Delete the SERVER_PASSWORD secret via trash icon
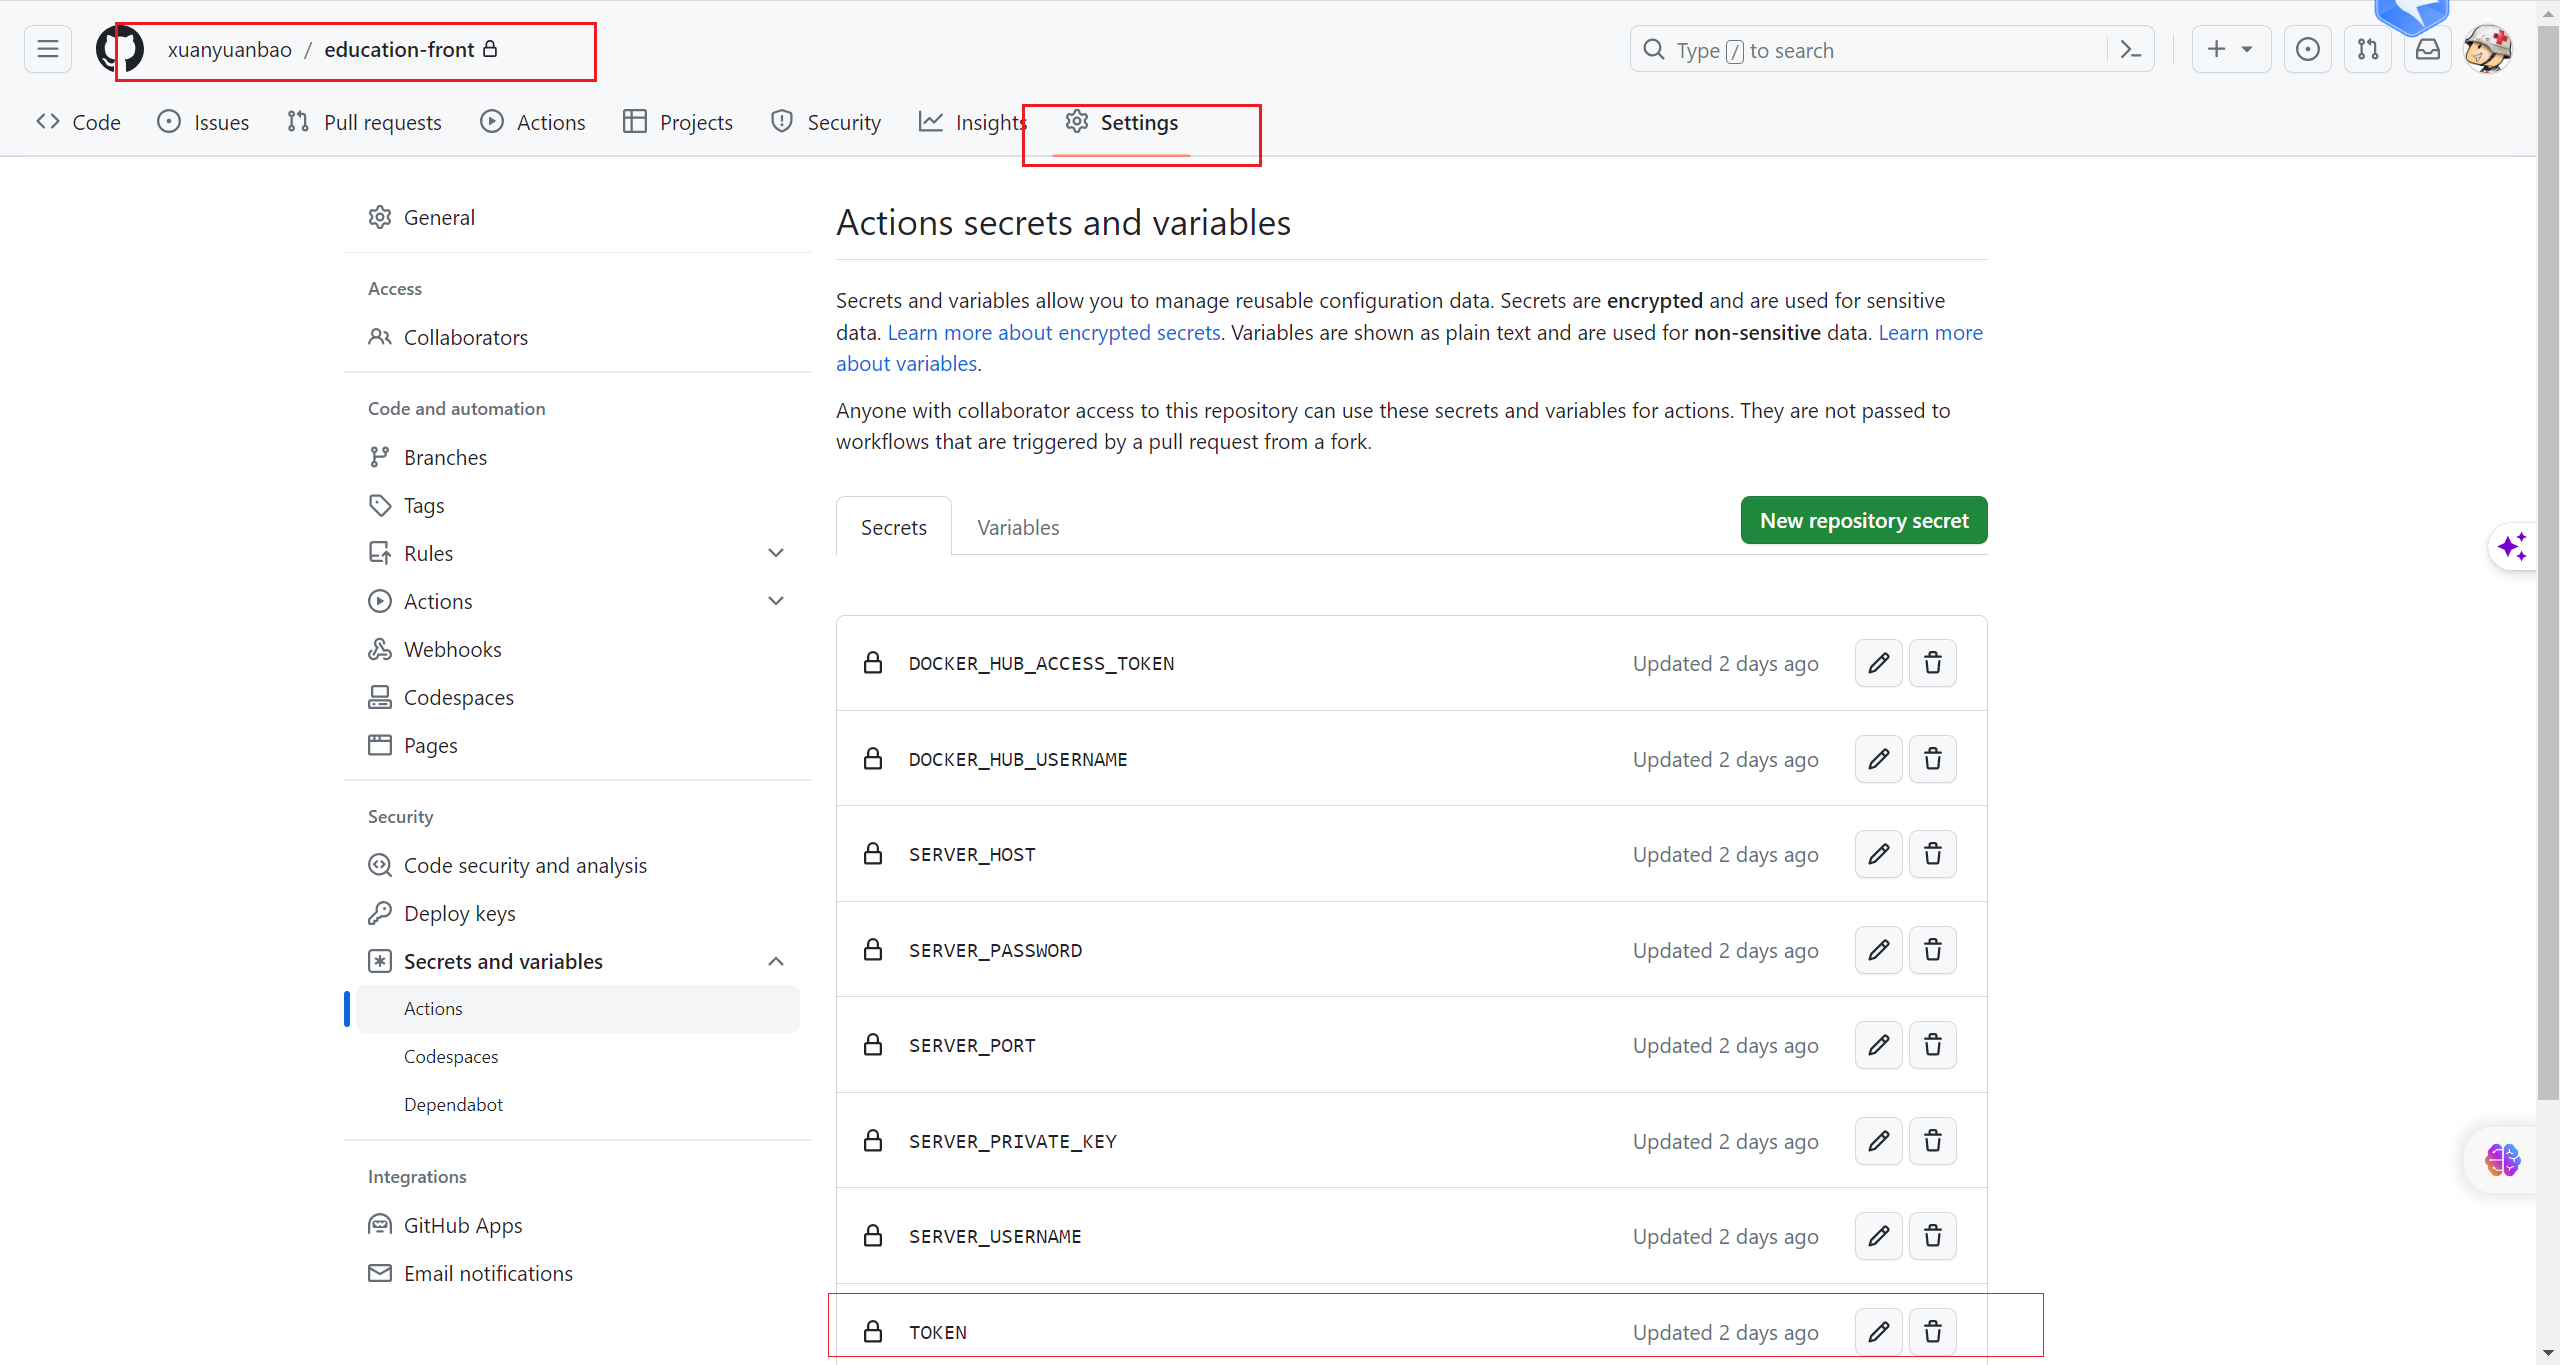The width and height of the screenshot is (2560, 1365). click(x=1932, y=950)
